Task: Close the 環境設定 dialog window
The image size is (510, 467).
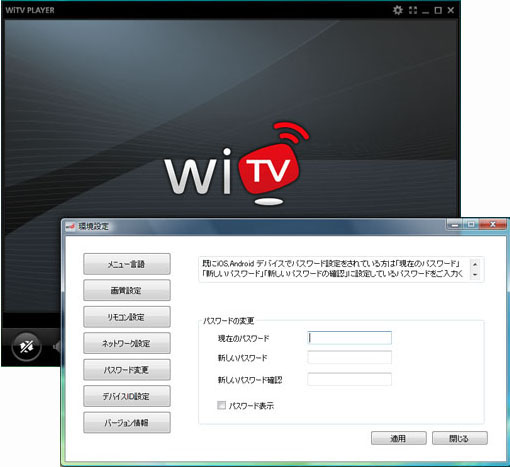Action: pyautogui.click(x=493, y=224)
